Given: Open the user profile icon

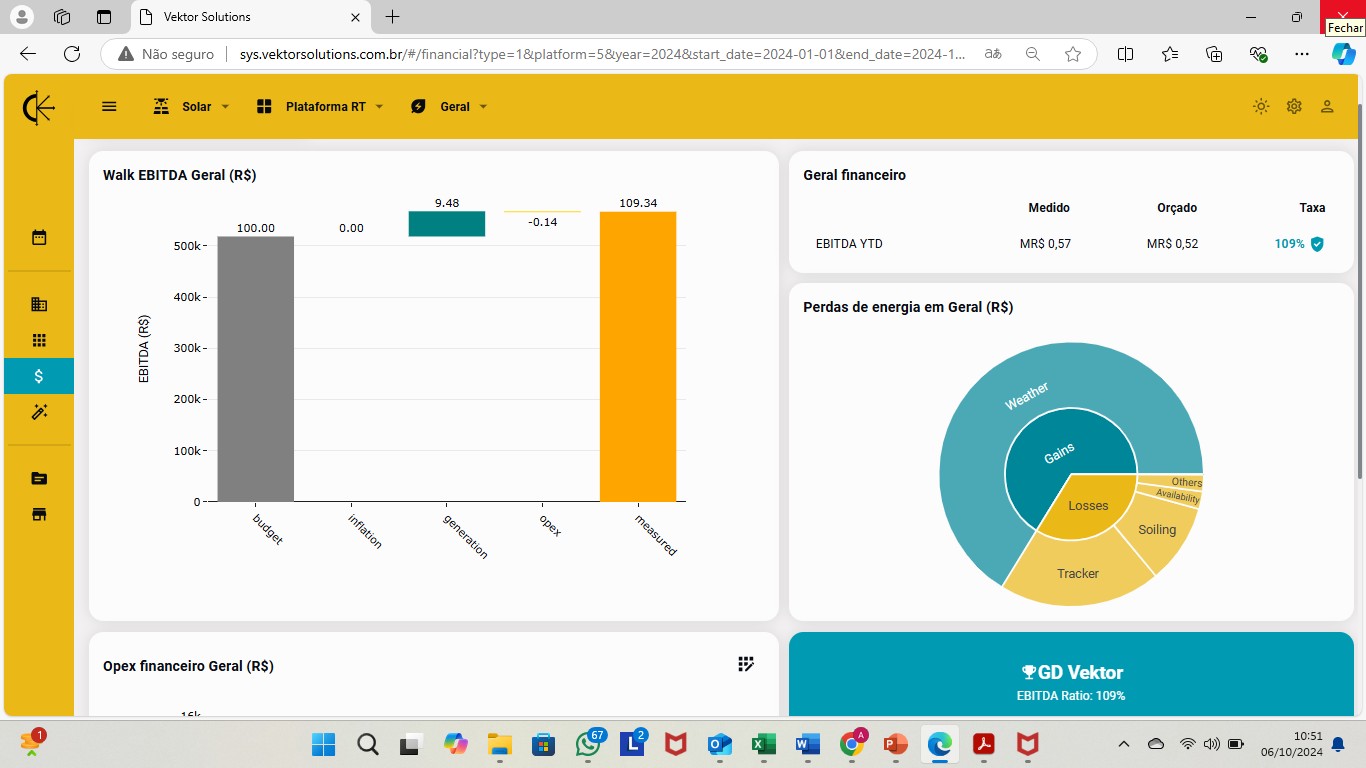Looking at the screenshot, I should pyautogui.click(x=1327, y=106).
